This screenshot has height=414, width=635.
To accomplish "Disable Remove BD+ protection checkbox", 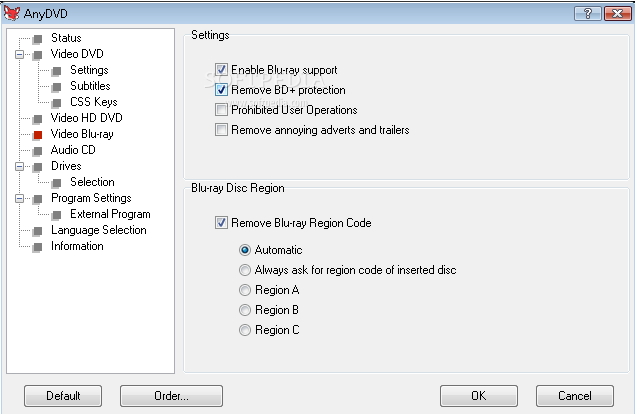I will click(221, 90).
